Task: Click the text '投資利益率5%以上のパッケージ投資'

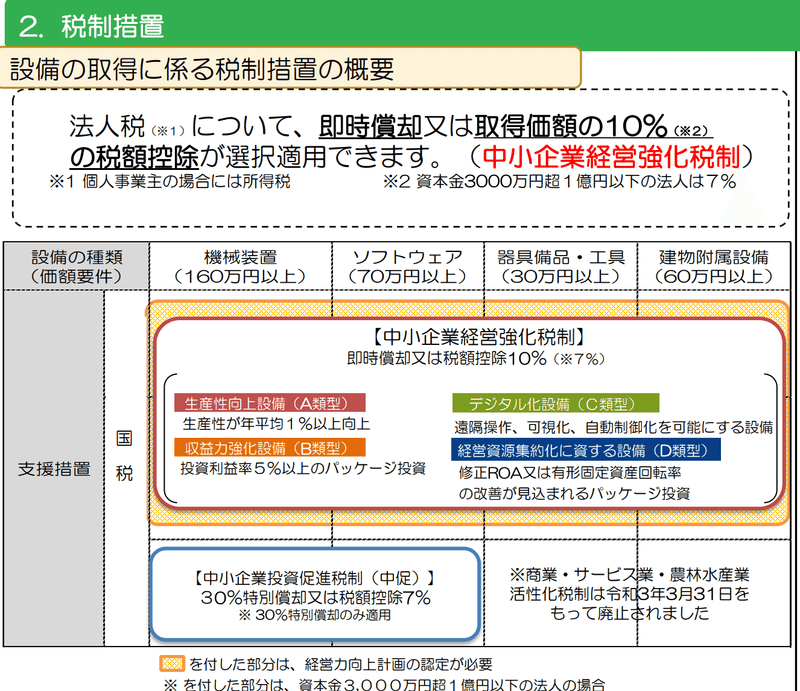Action: (x=303, y=468)
